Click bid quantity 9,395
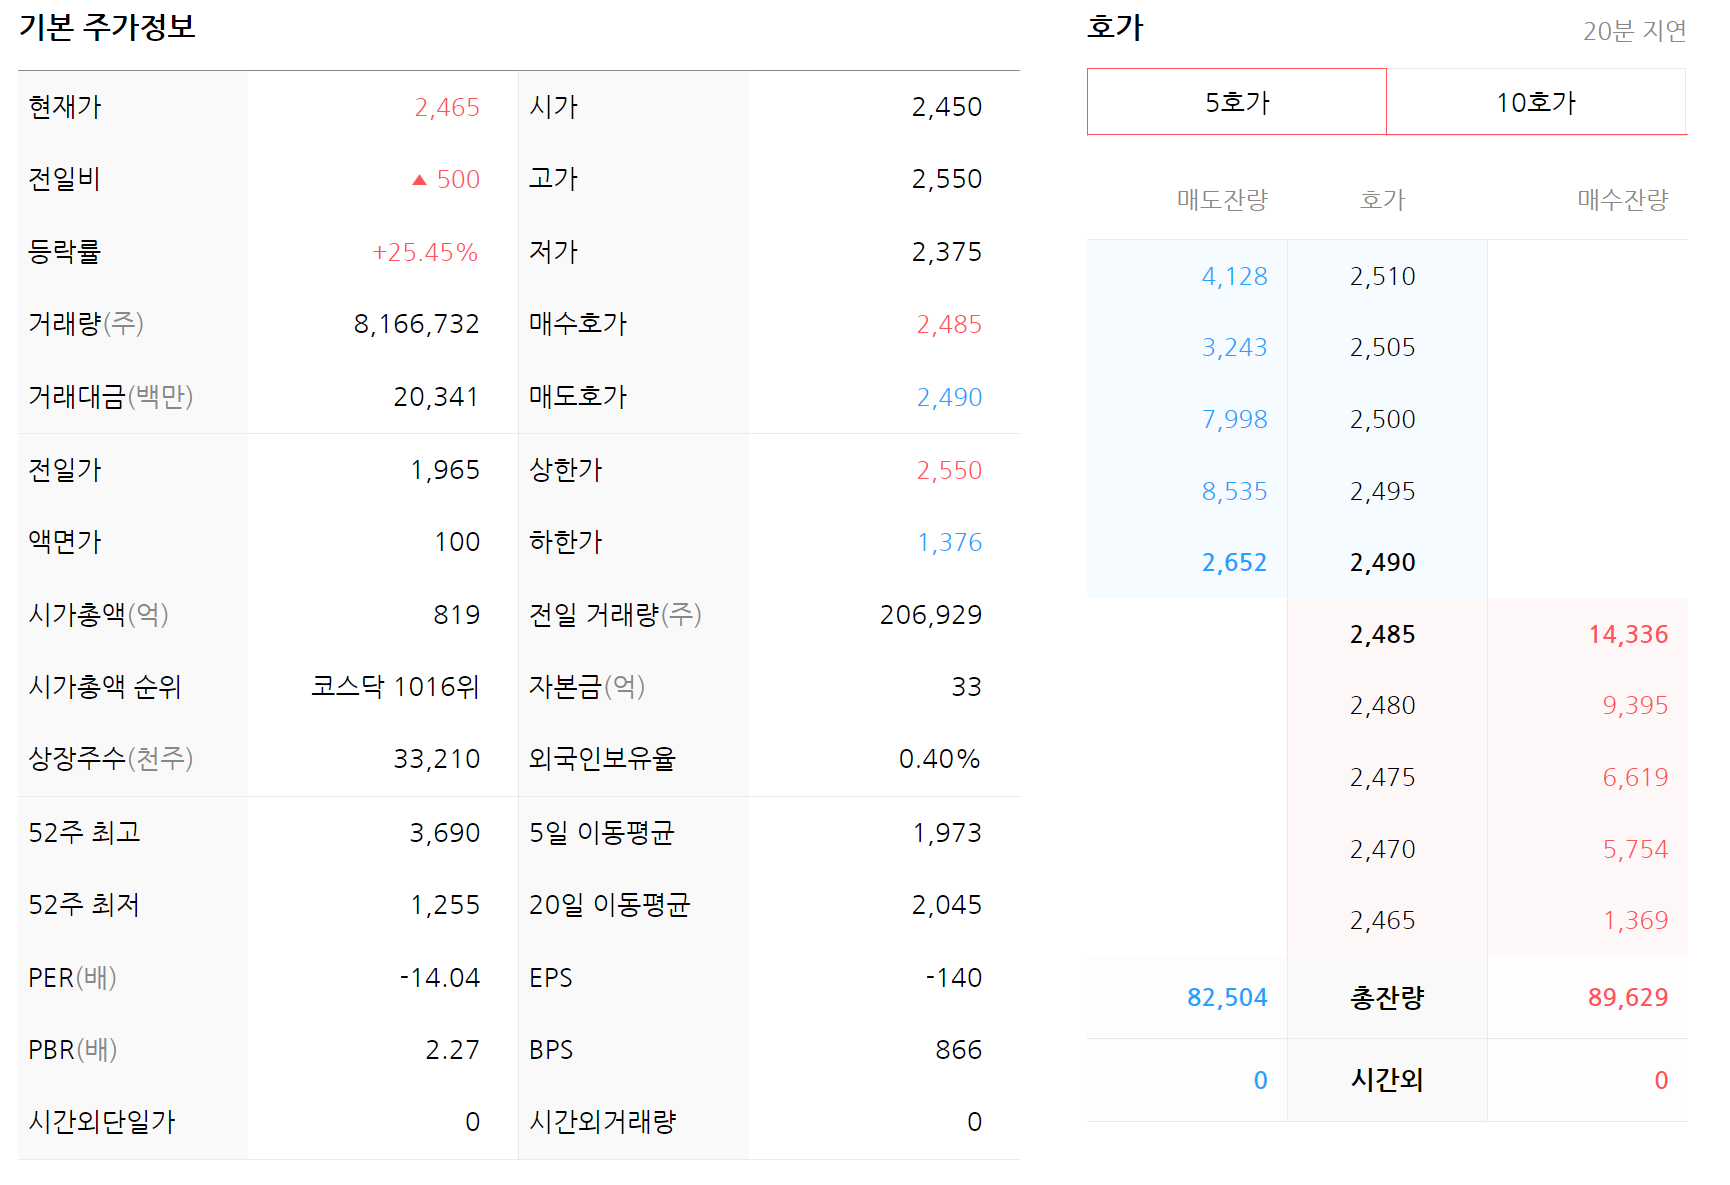This screenshot has height=1185, width=1730. pyautogui.click(x=1635, y=706)
